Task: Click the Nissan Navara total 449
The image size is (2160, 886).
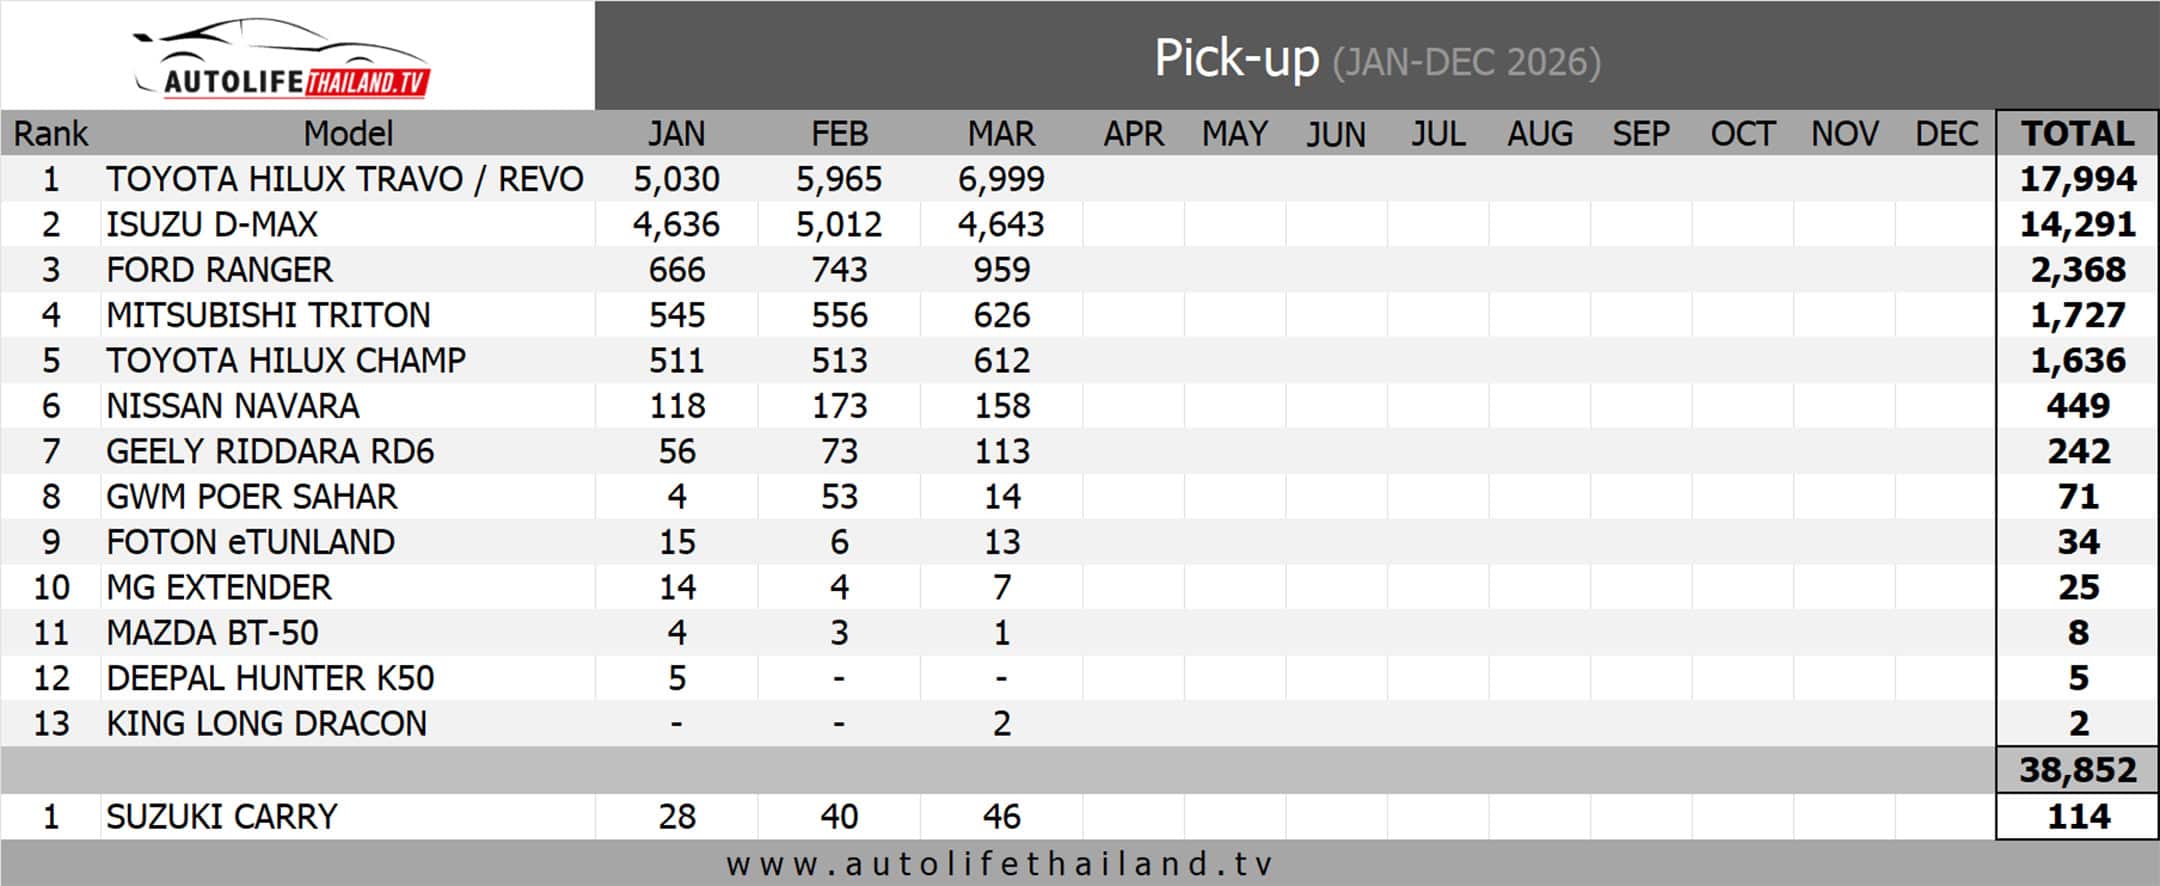Action: 2077,406
